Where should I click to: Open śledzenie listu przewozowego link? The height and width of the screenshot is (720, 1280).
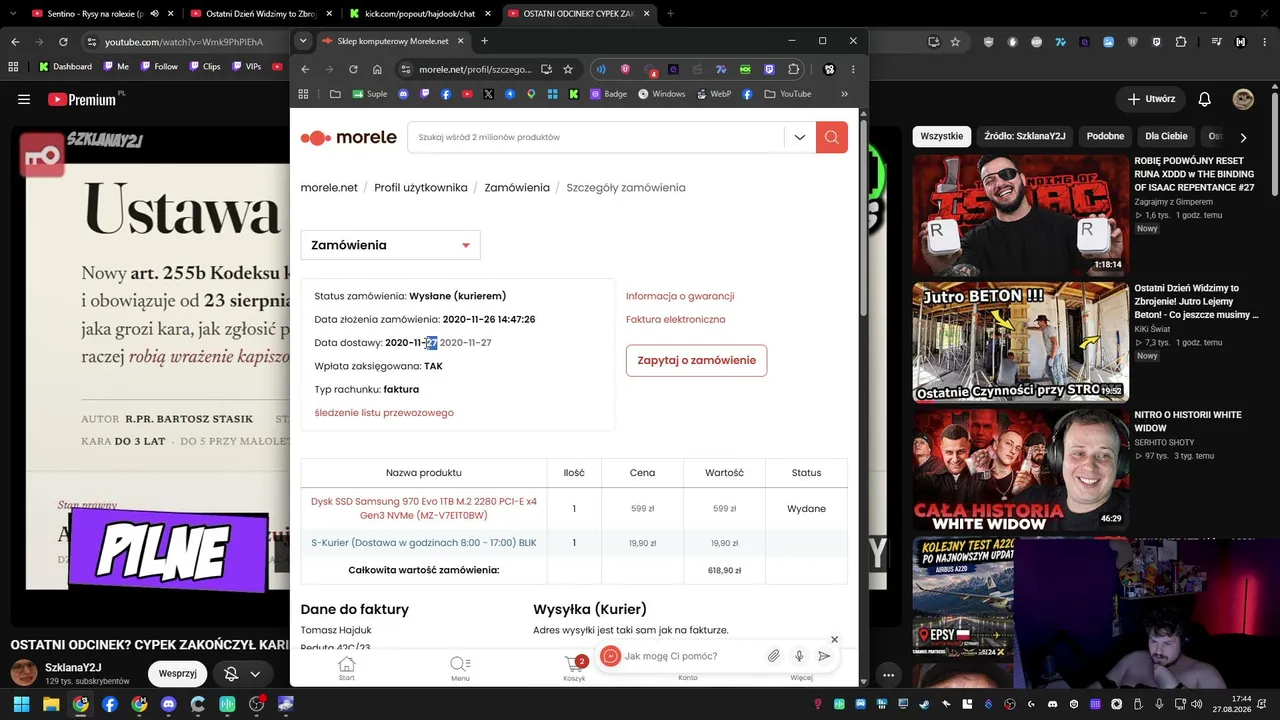(x=384, y=413)
